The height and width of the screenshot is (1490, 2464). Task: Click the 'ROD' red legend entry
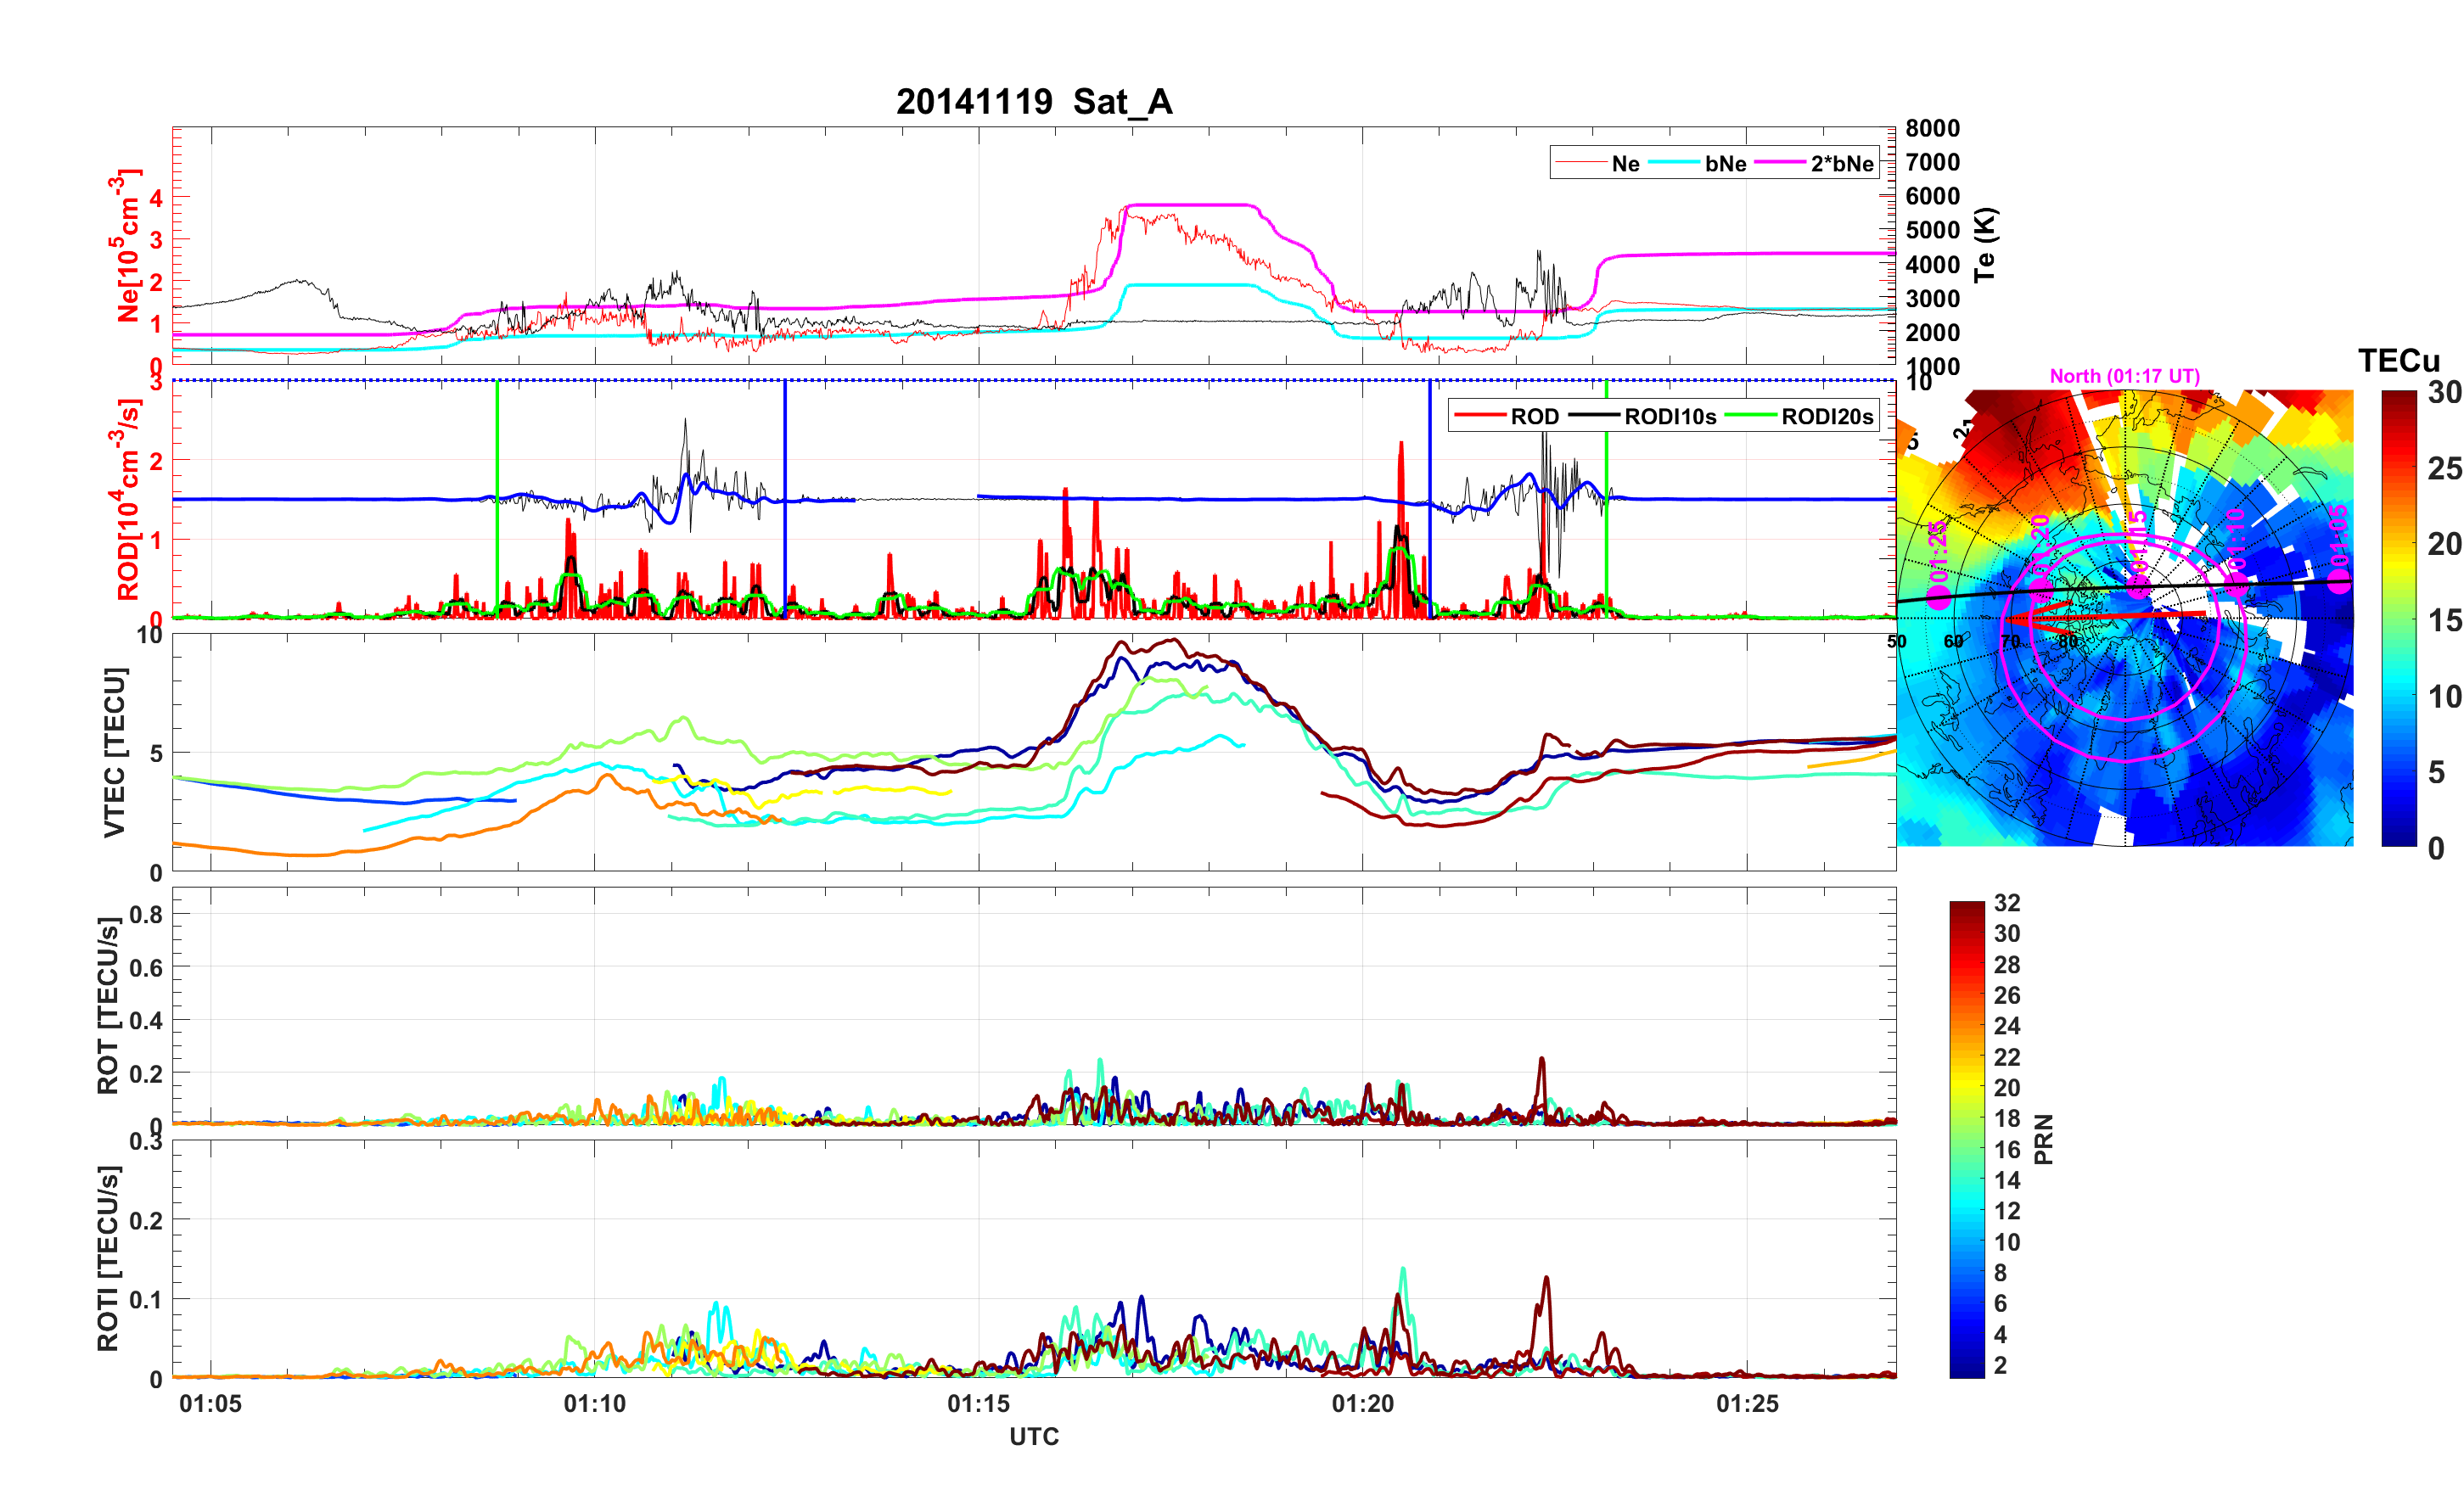point(1534,417)
